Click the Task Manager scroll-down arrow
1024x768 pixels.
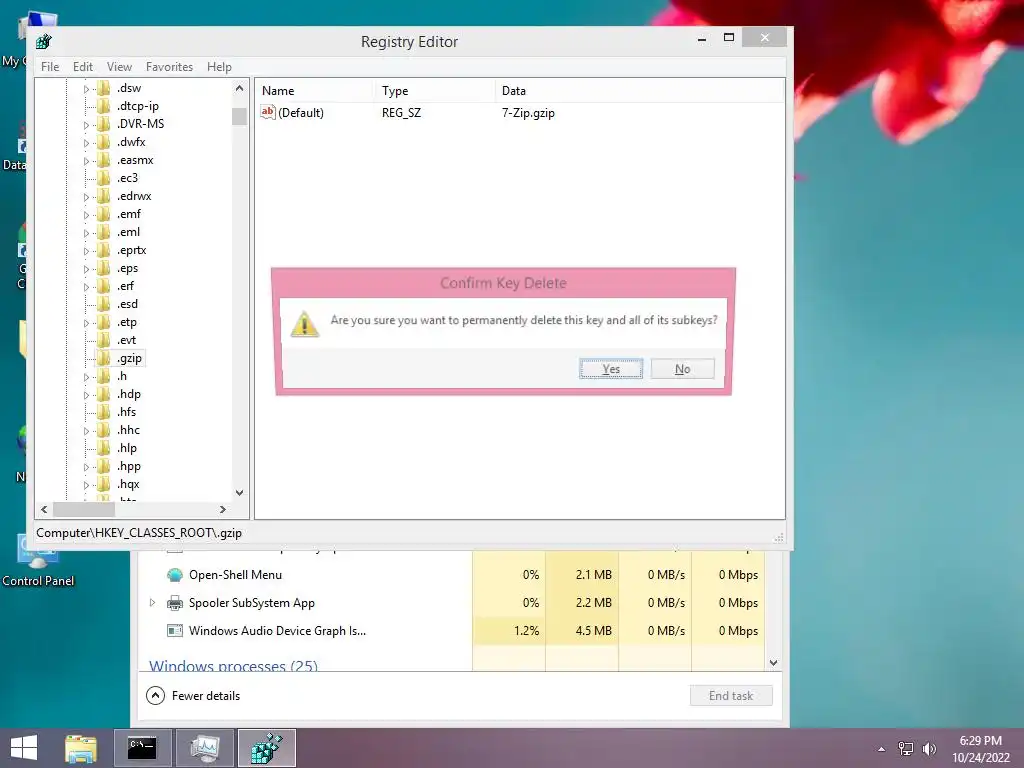coord(774,662)
